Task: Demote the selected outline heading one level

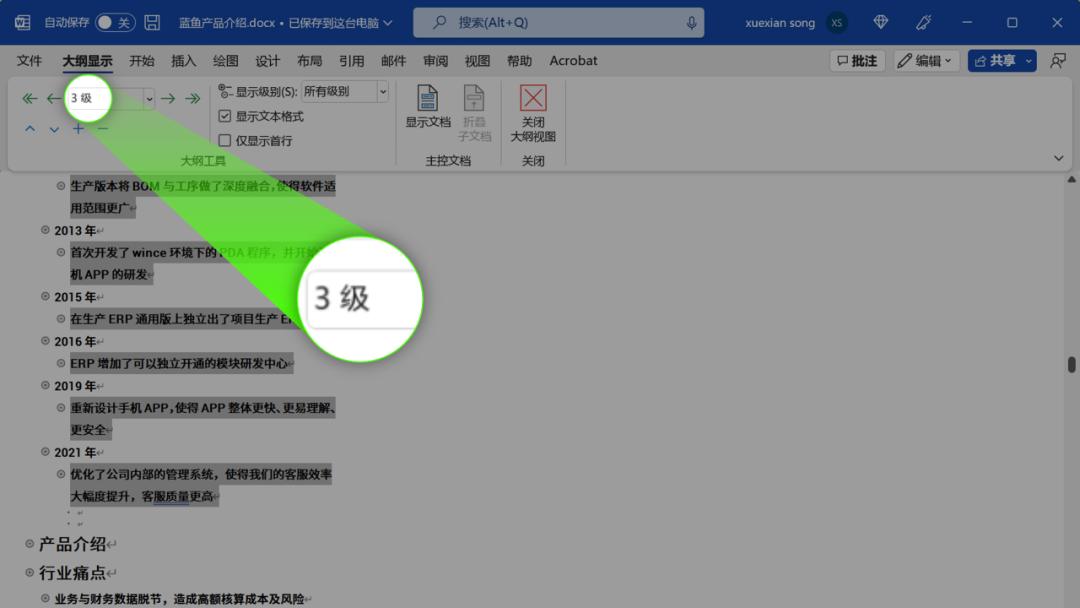Action: coord(168,98)
